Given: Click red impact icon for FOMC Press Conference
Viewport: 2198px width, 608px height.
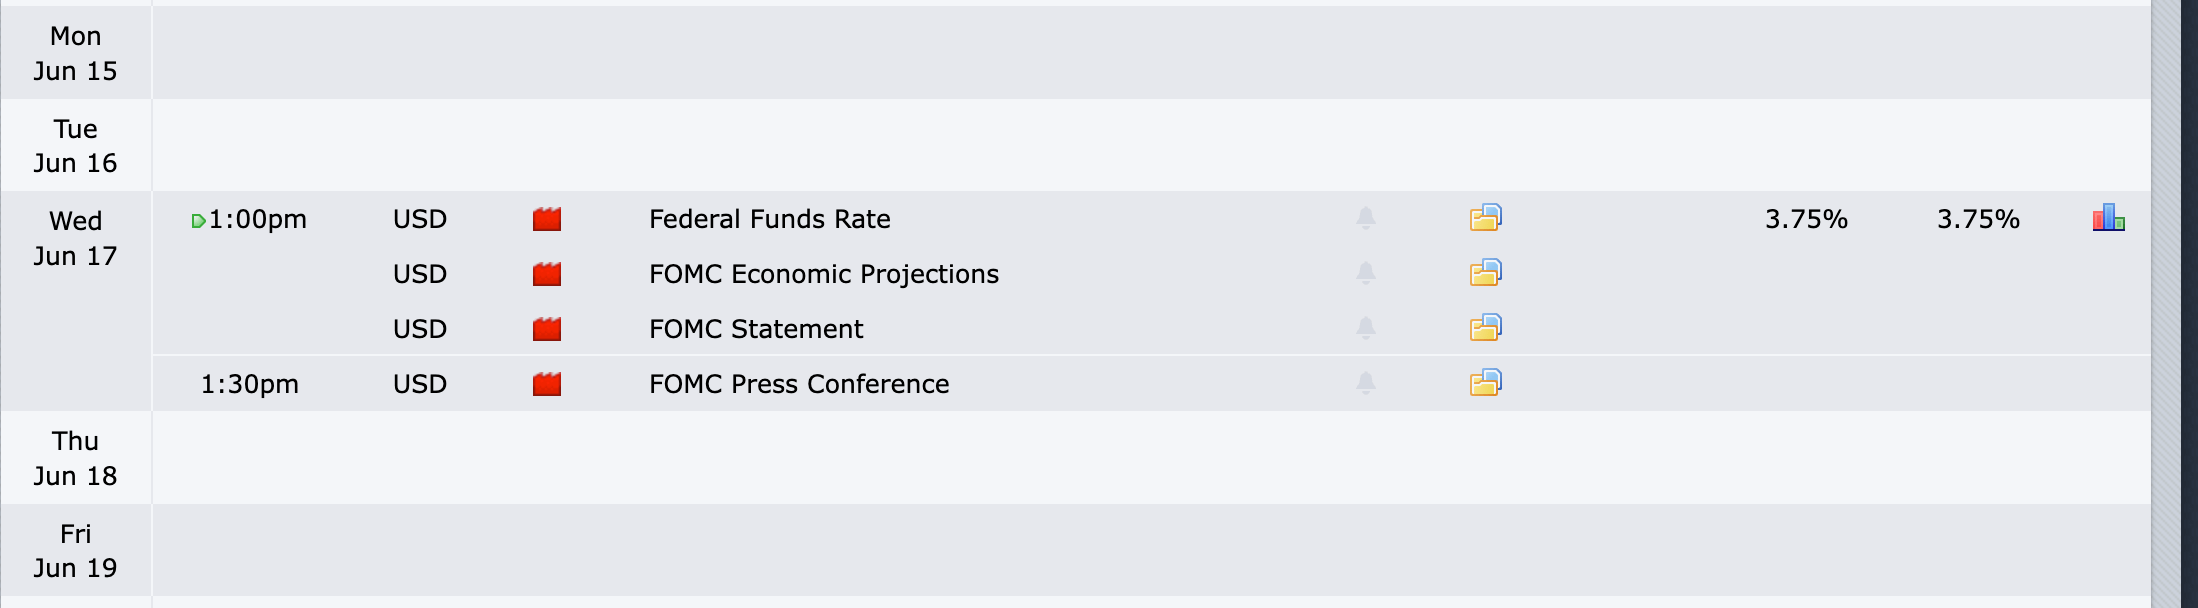Looking at the screenshot, I should [547, 384].
